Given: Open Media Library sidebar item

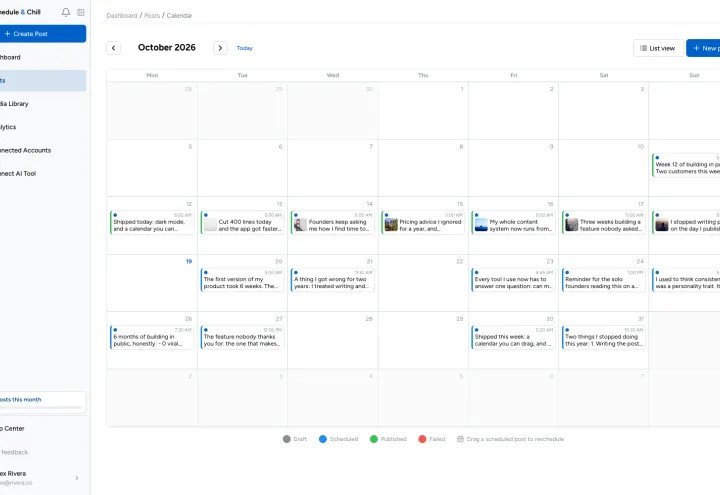Looking at the screenshot, I should pos(42,104).
